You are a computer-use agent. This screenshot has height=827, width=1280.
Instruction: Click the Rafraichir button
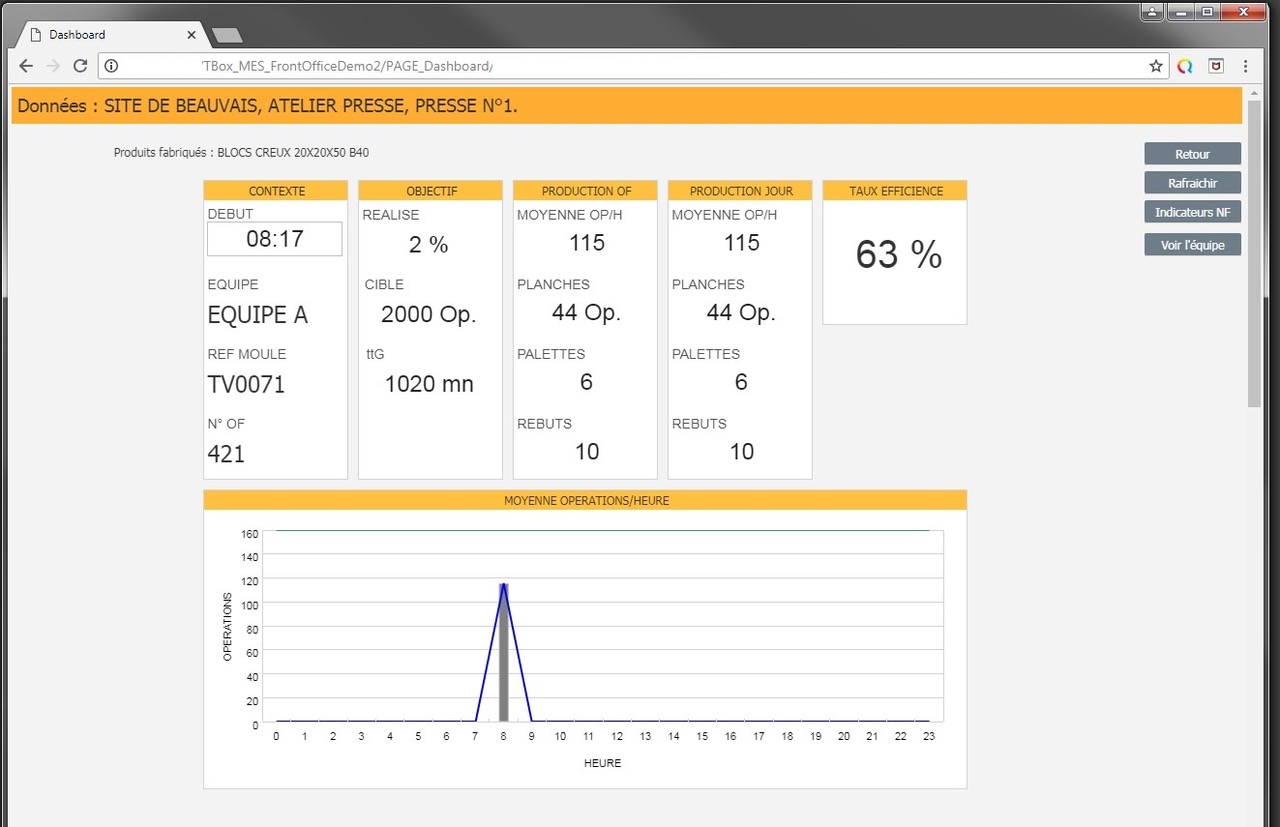1192,183
